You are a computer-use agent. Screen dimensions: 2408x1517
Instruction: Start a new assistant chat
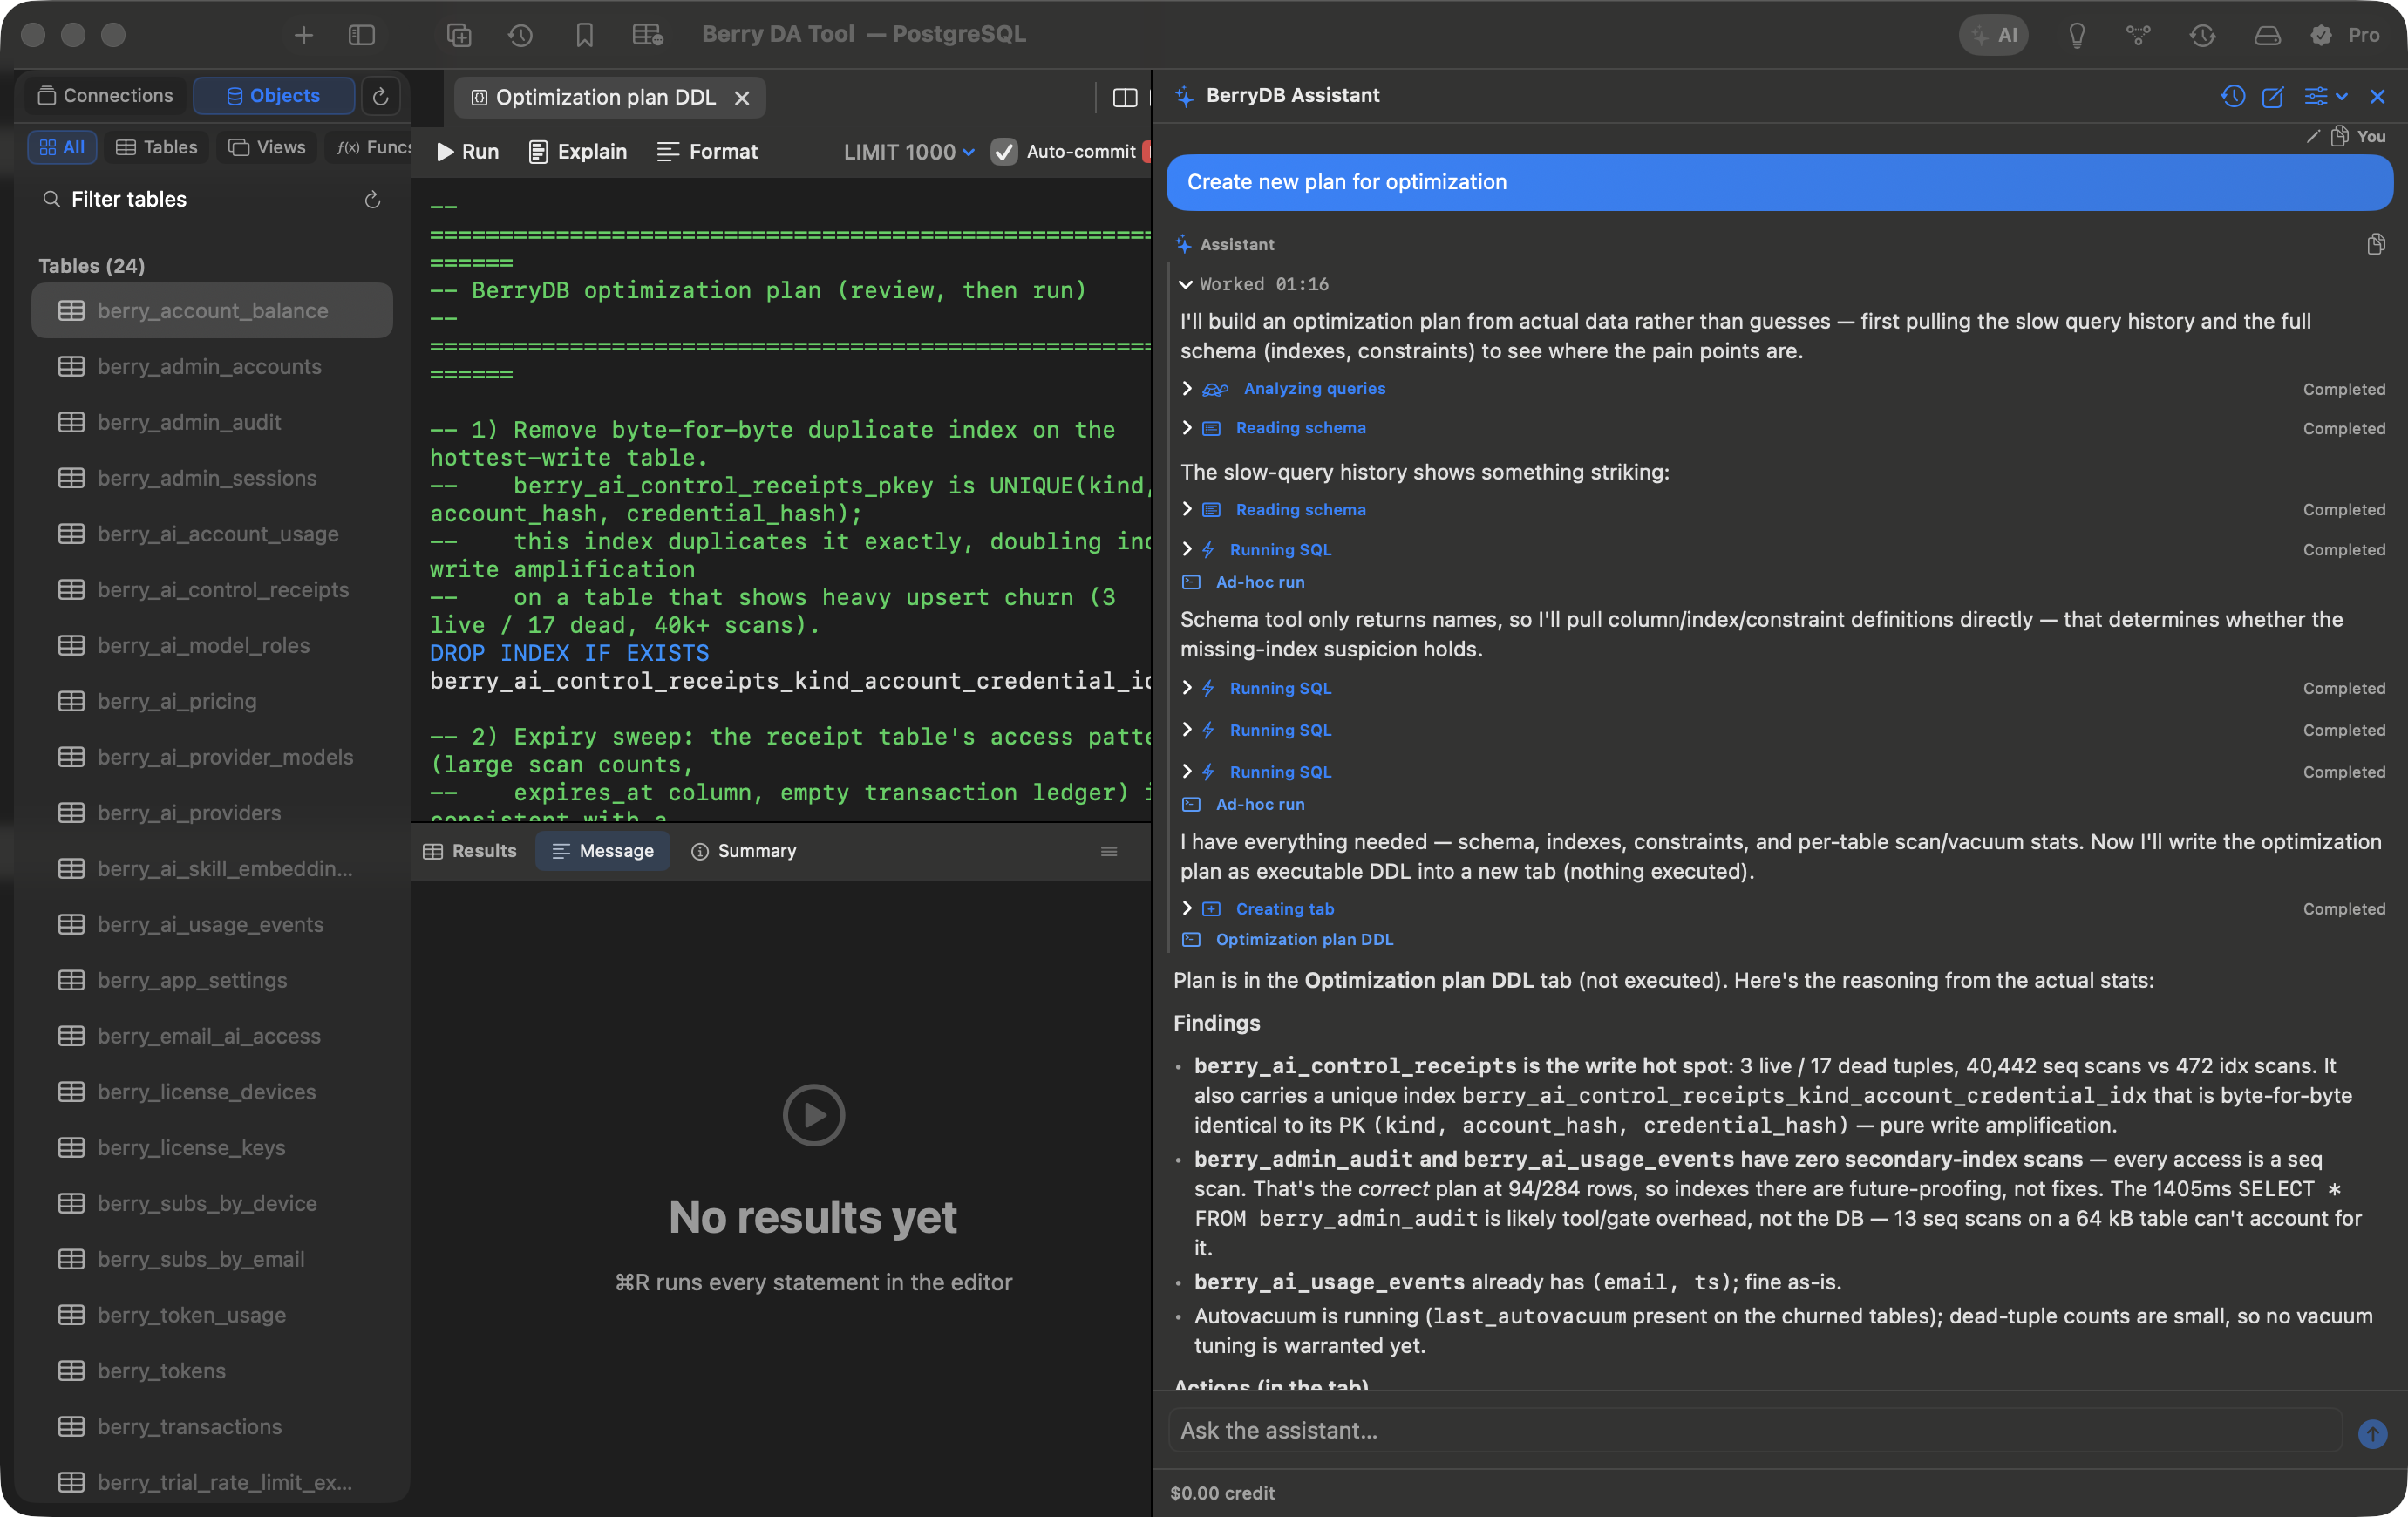2273,96
